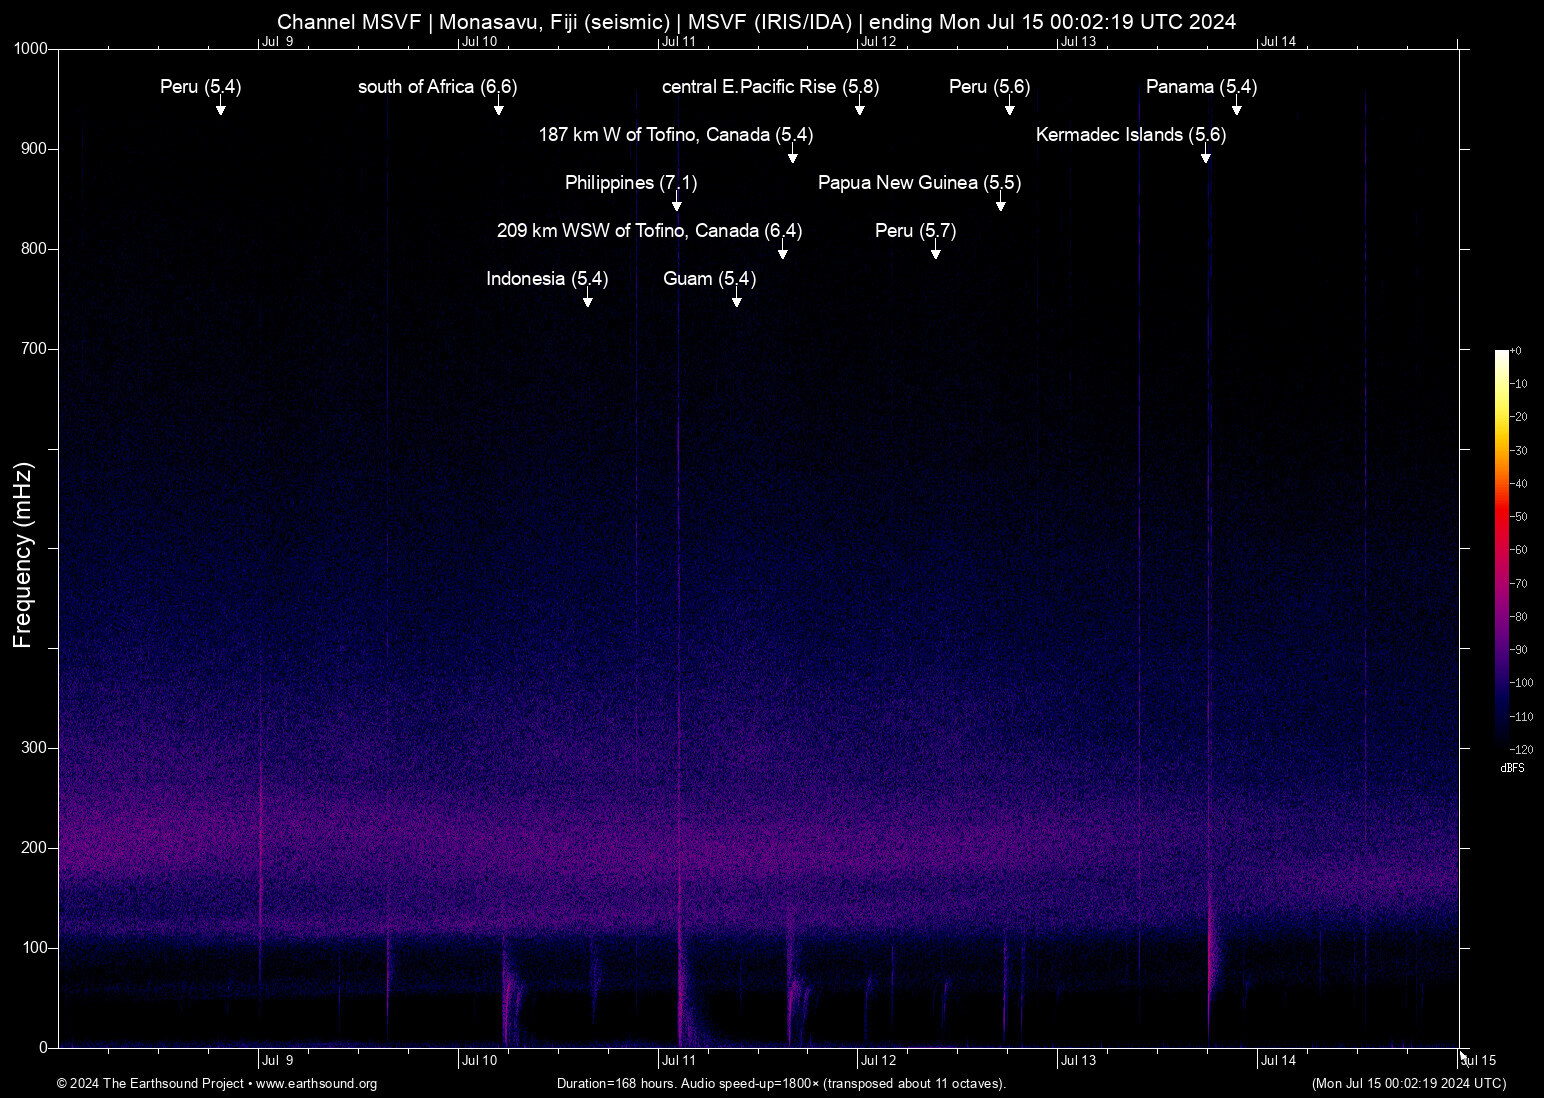Click the Jul 11 bottom axis label
This screenshot has height=1098, width=1544.
[x=678, y=1061]
